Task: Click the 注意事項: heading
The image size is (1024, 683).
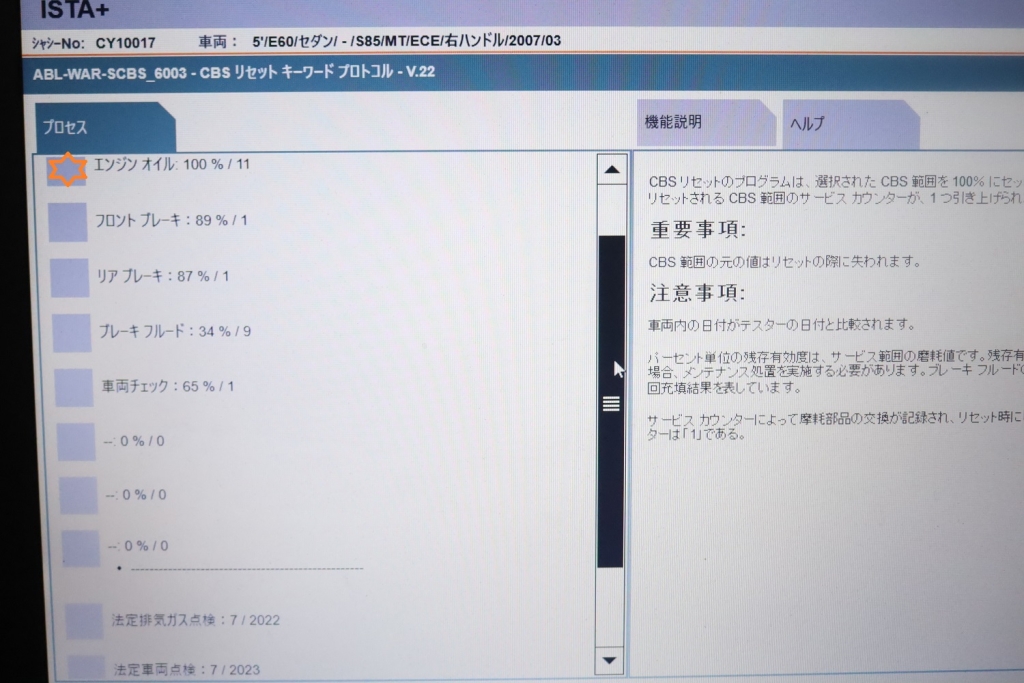Action: point(697,293)
